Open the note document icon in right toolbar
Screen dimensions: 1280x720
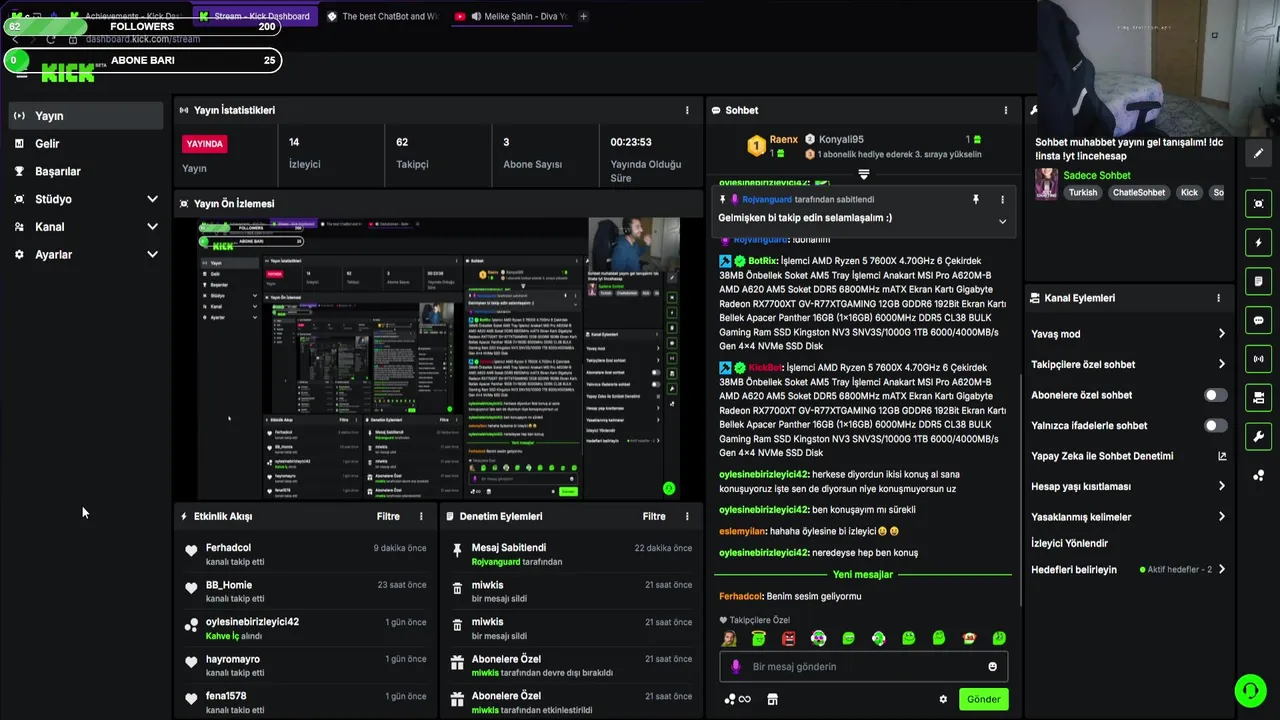(1259, 282)
